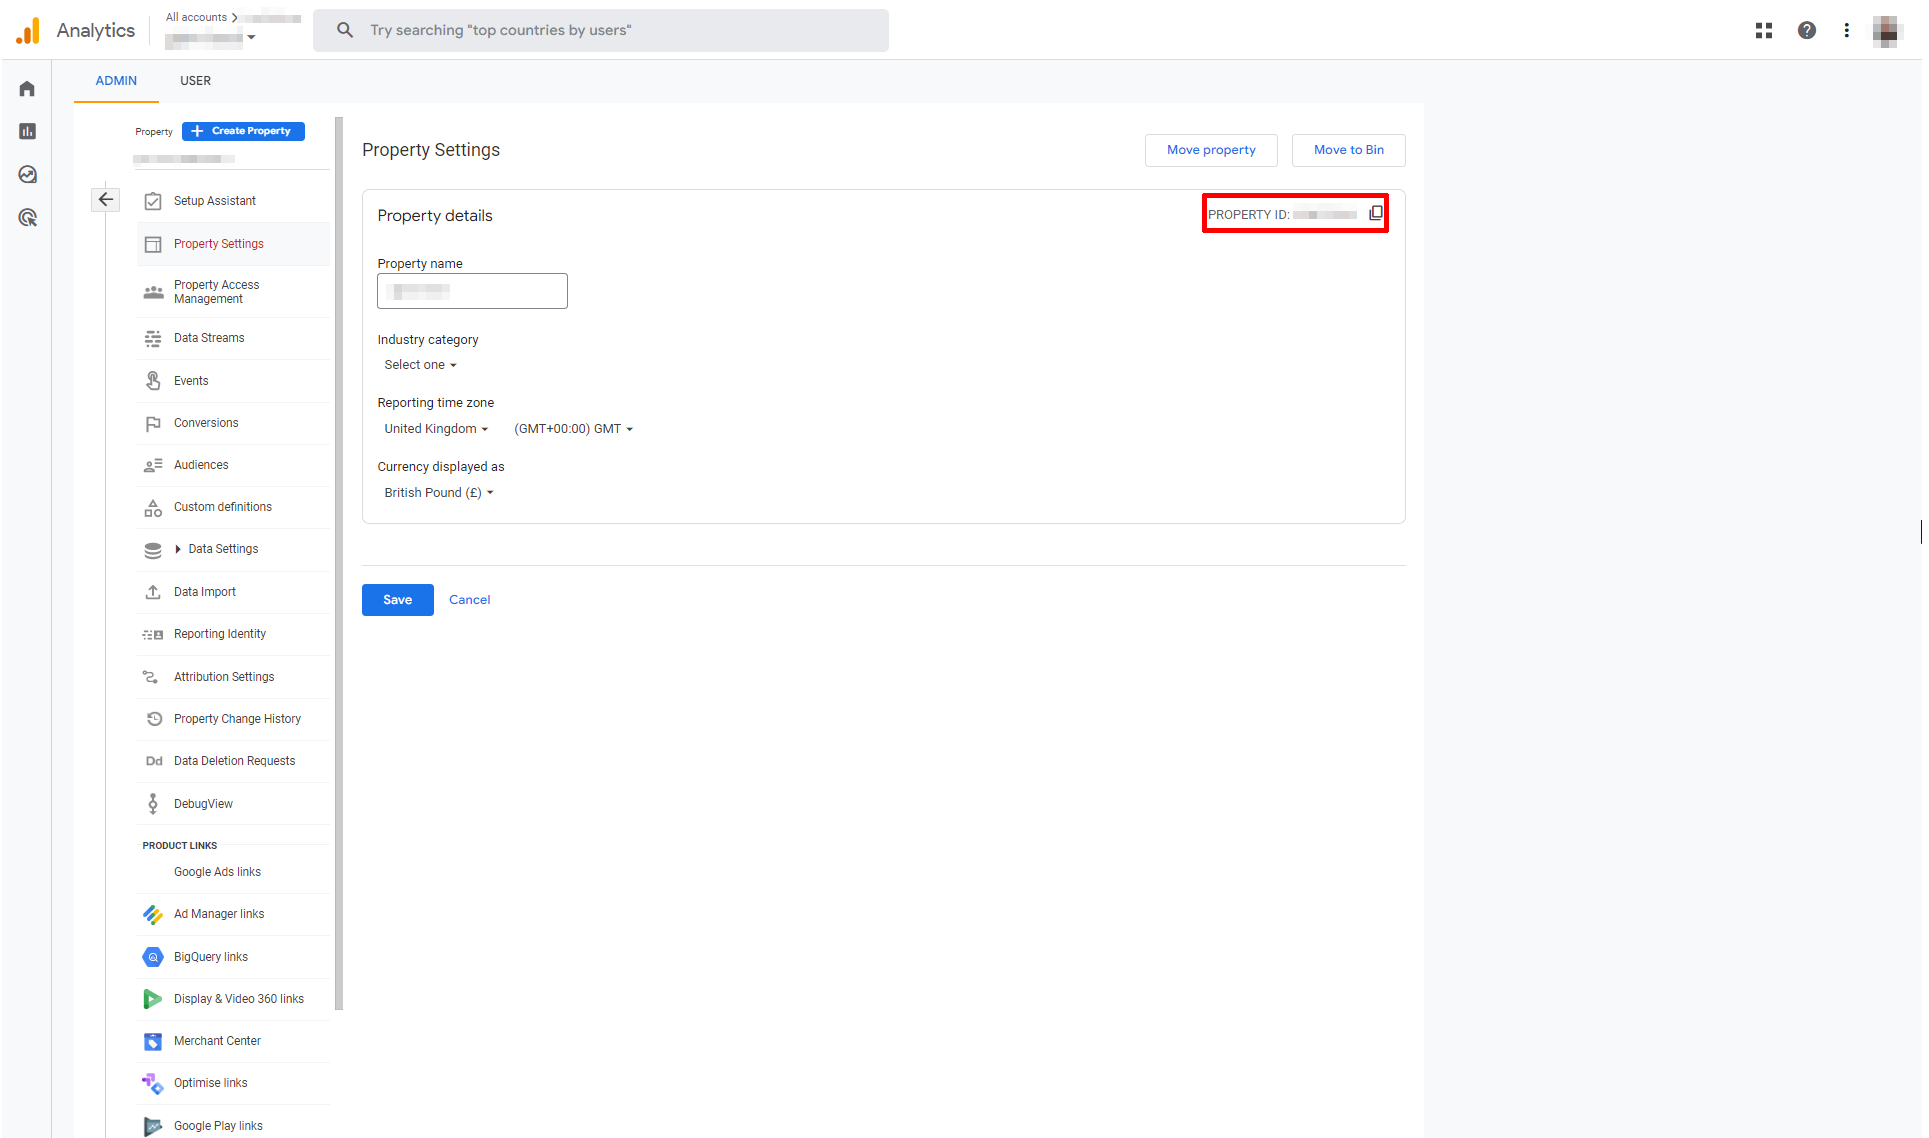This screenshot has height=1138, width=1929.
Task: Open the three-dot more options menu
Action: tap(1846, 30)
